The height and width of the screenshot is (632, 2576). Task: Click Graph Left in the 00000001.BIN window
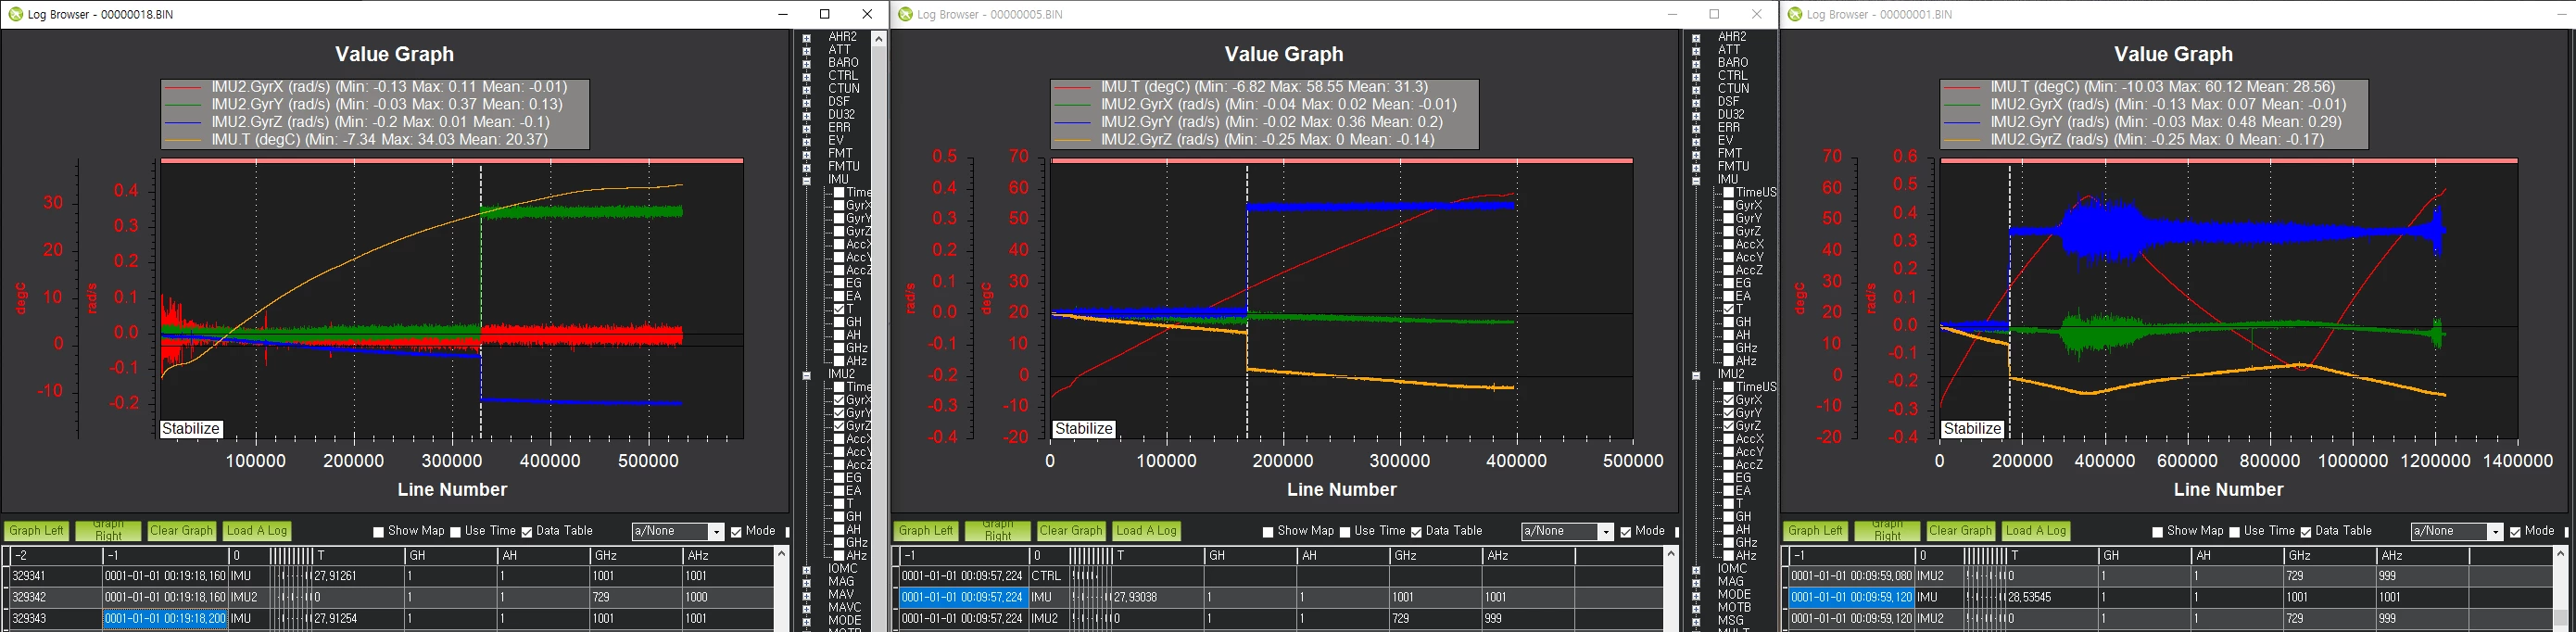point(1815,531)
